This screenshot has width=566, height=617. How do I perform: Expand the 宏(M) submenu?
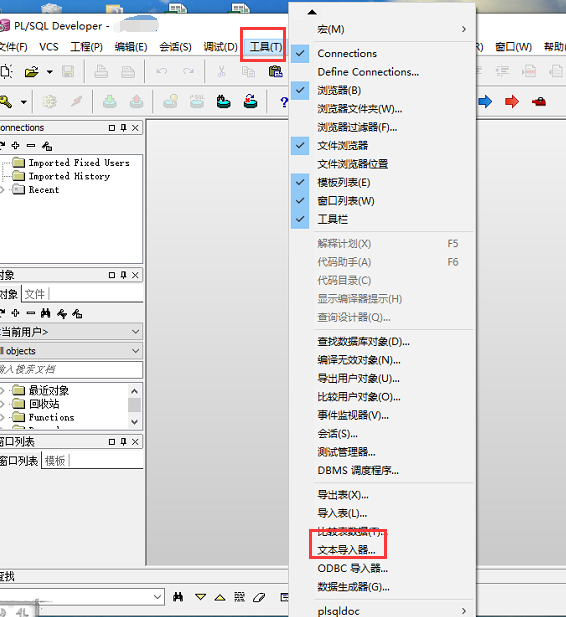pos(383,30)
